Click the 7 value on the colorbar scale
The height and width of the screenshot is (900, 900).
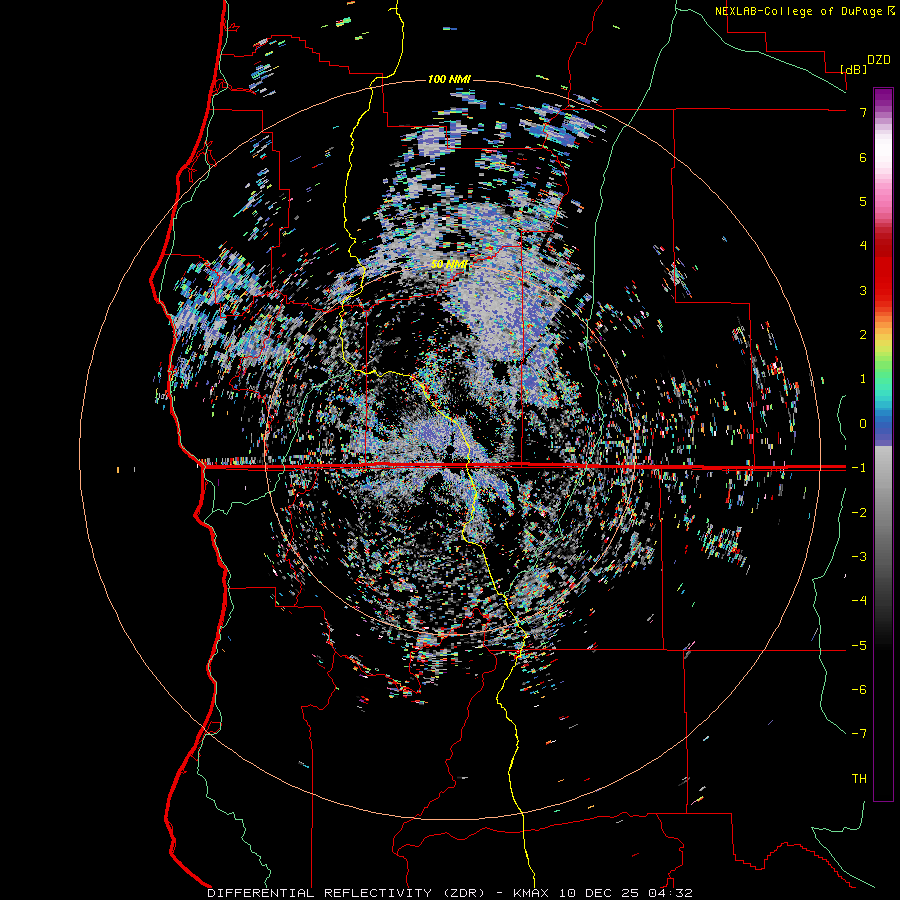click(863, 112)
